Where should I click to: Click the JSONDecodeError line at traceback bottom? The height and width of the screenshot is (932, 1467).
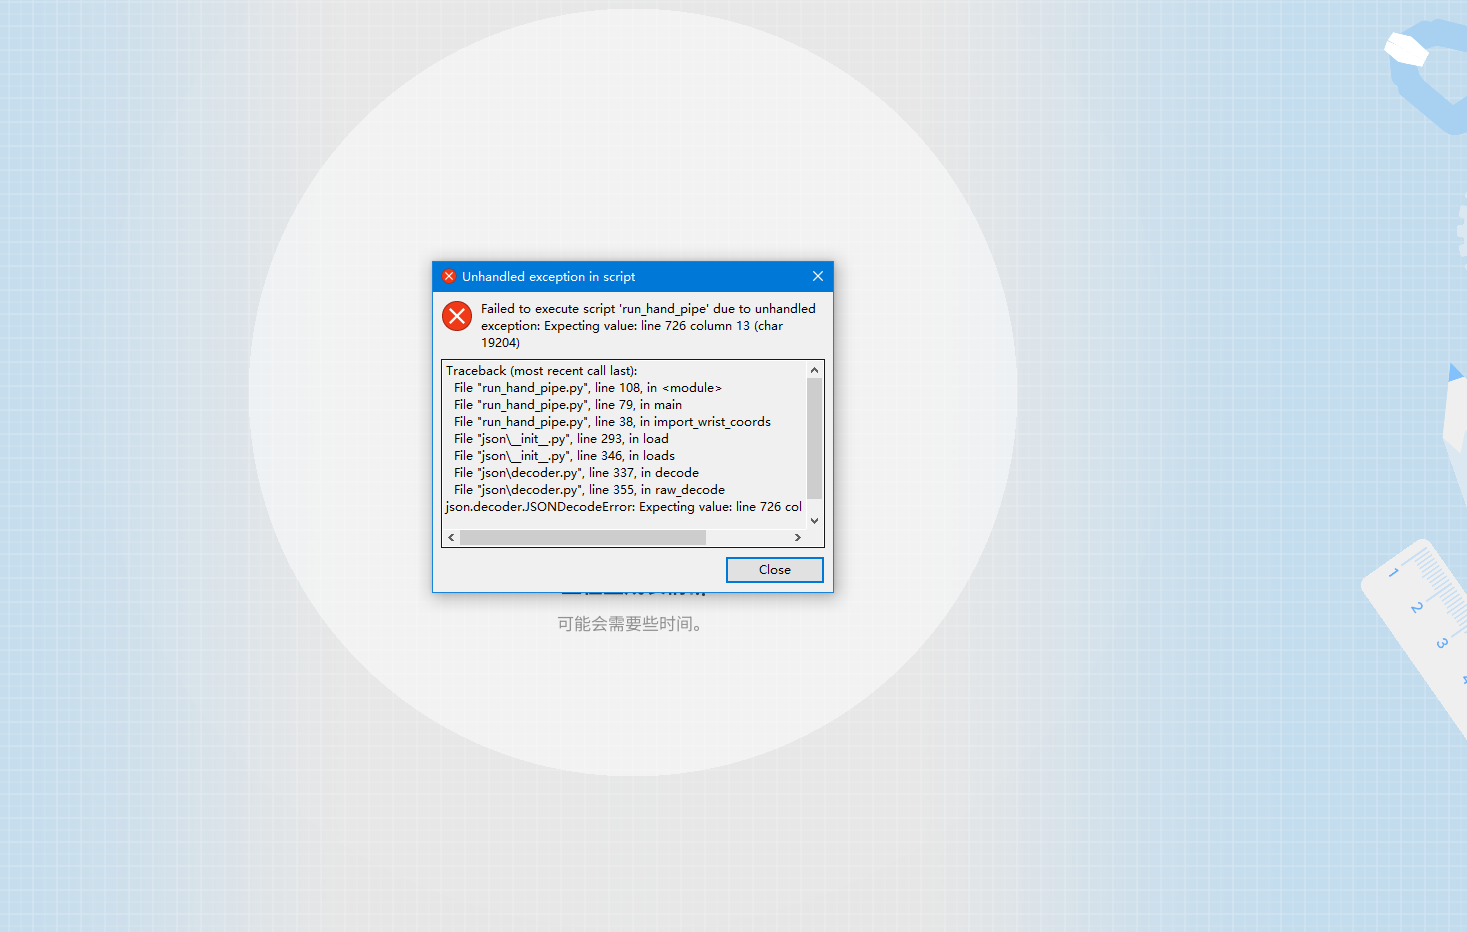tap(624, 507)
